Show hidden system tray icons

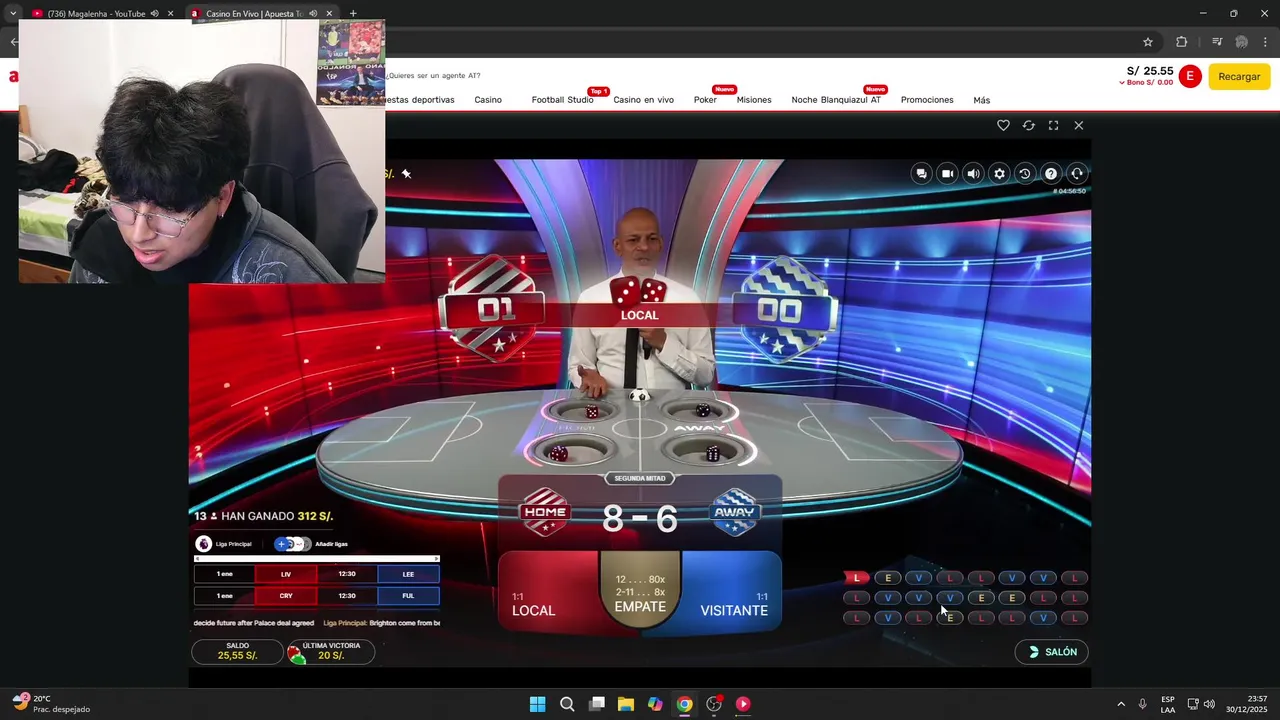click(x=1120, y=704)
